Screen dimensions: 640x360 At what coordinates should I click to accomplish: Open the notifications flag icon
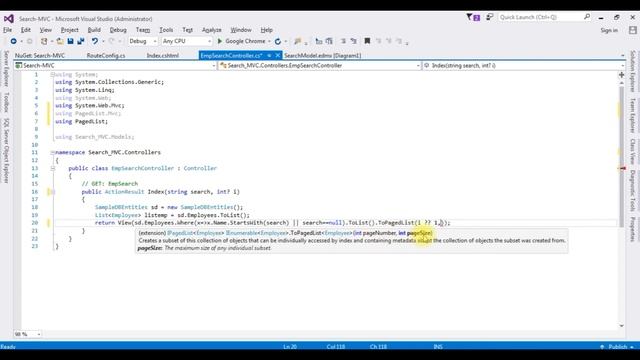473,17
